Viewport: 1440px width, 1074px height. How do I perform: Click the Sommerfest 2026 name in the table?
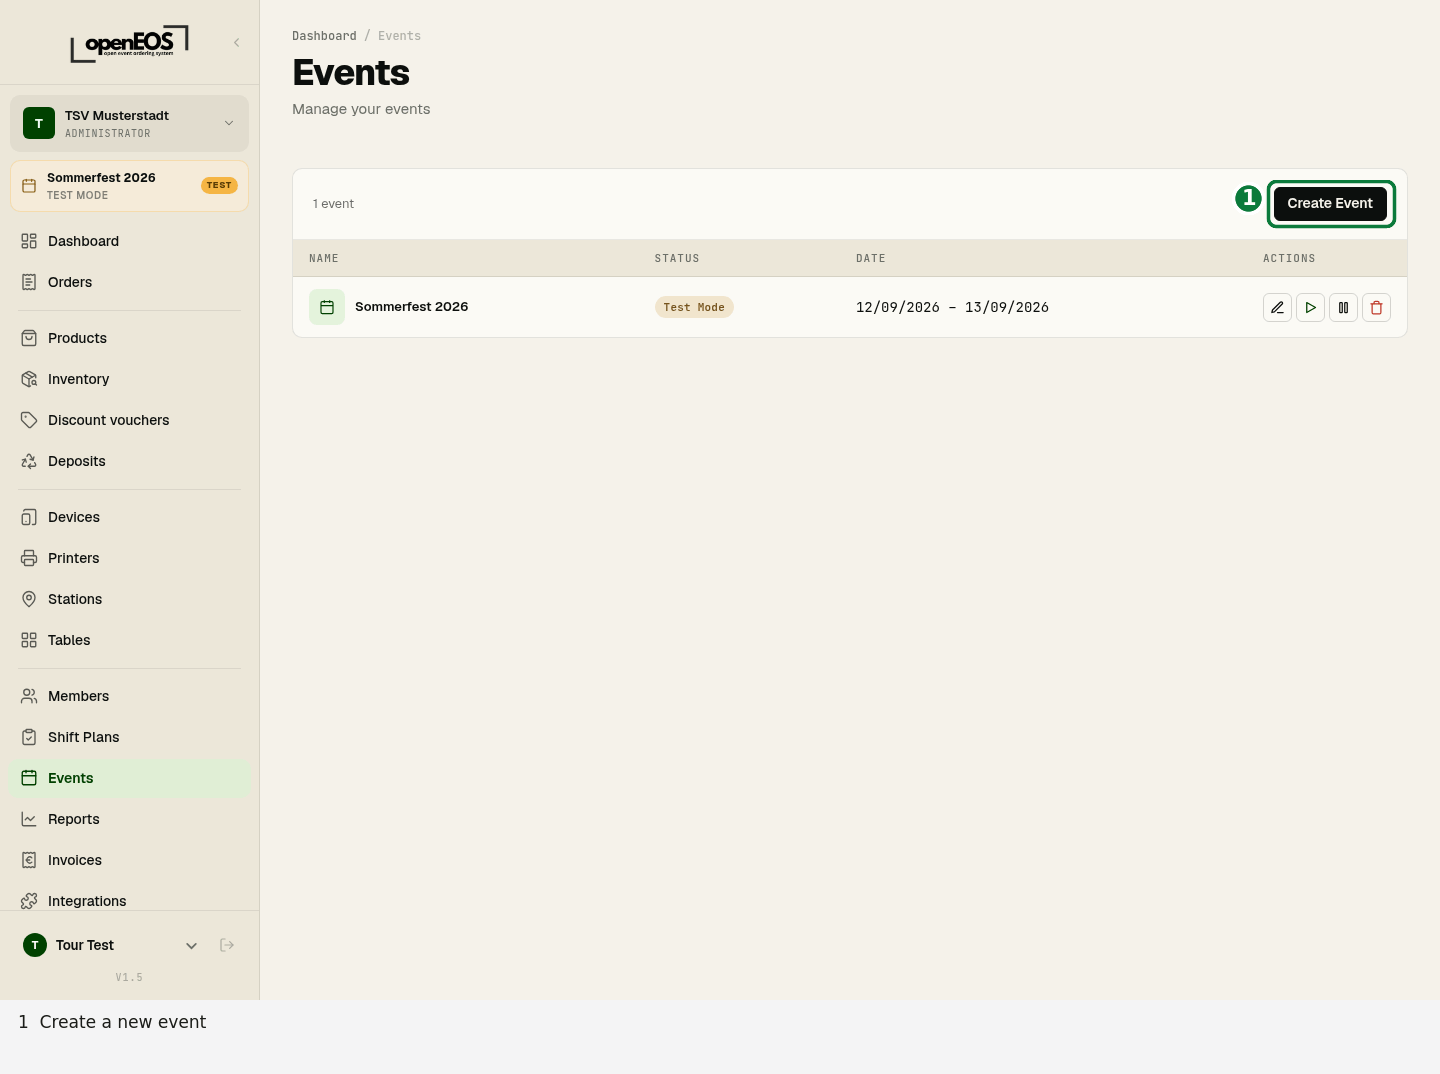tap(411, 307)
